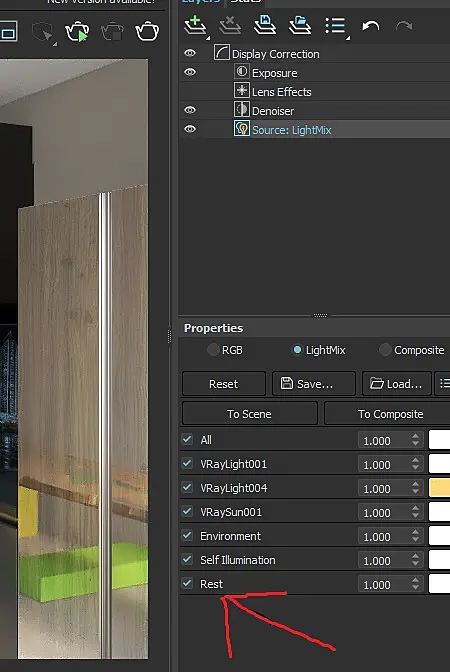Screen dimensions: 450x672
Task: Adjust Rest intensity with spinner arrows
Action: pos(416,584)
